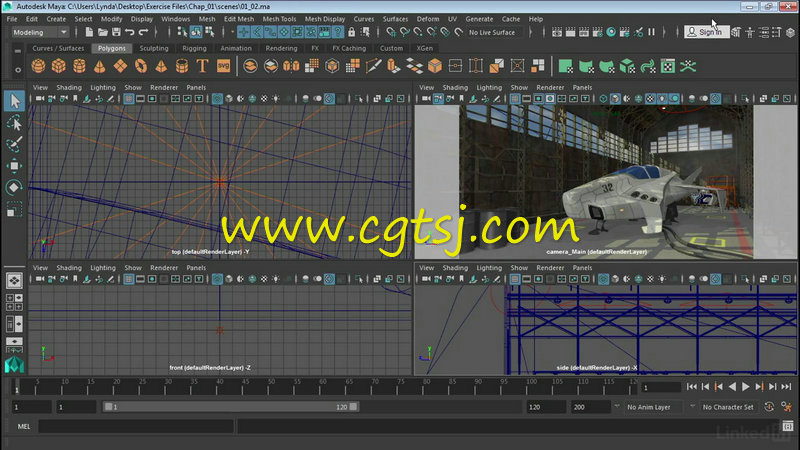Switch to the single perspective view layout

(x=14, y=281)
